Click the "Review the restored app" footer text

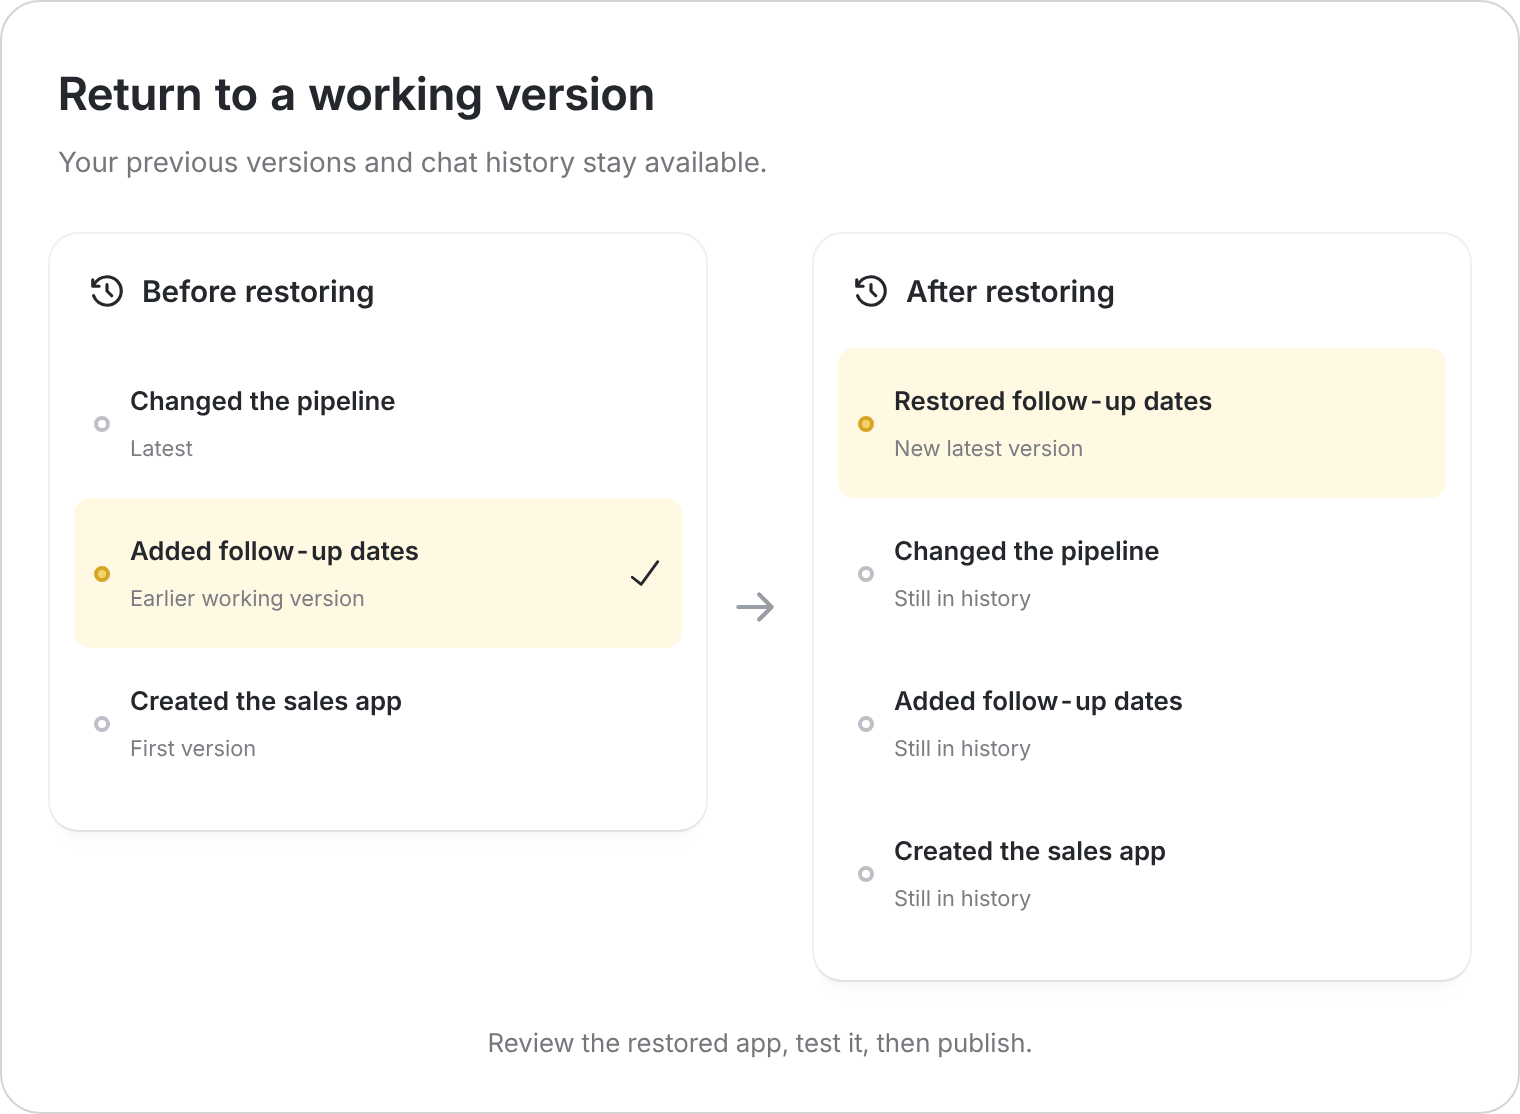pyautogui.click(x=760, y=1043)
